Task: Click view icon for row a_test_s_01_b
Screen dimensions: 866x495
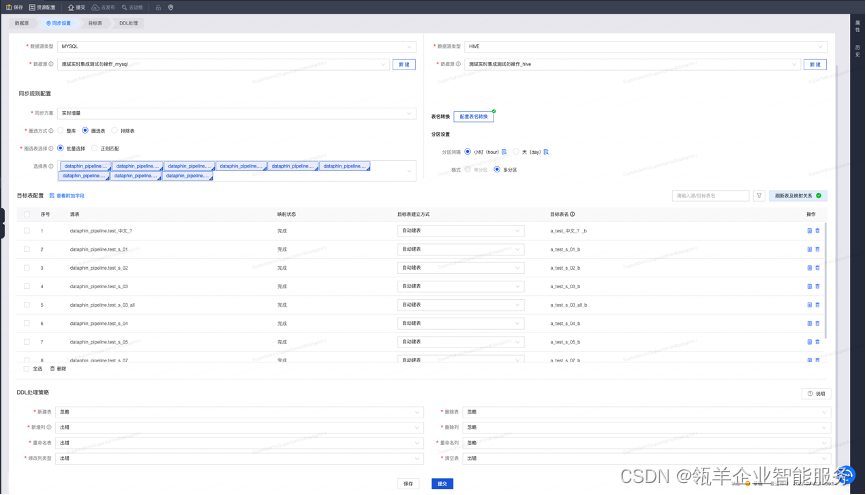Action: point(810,249)
